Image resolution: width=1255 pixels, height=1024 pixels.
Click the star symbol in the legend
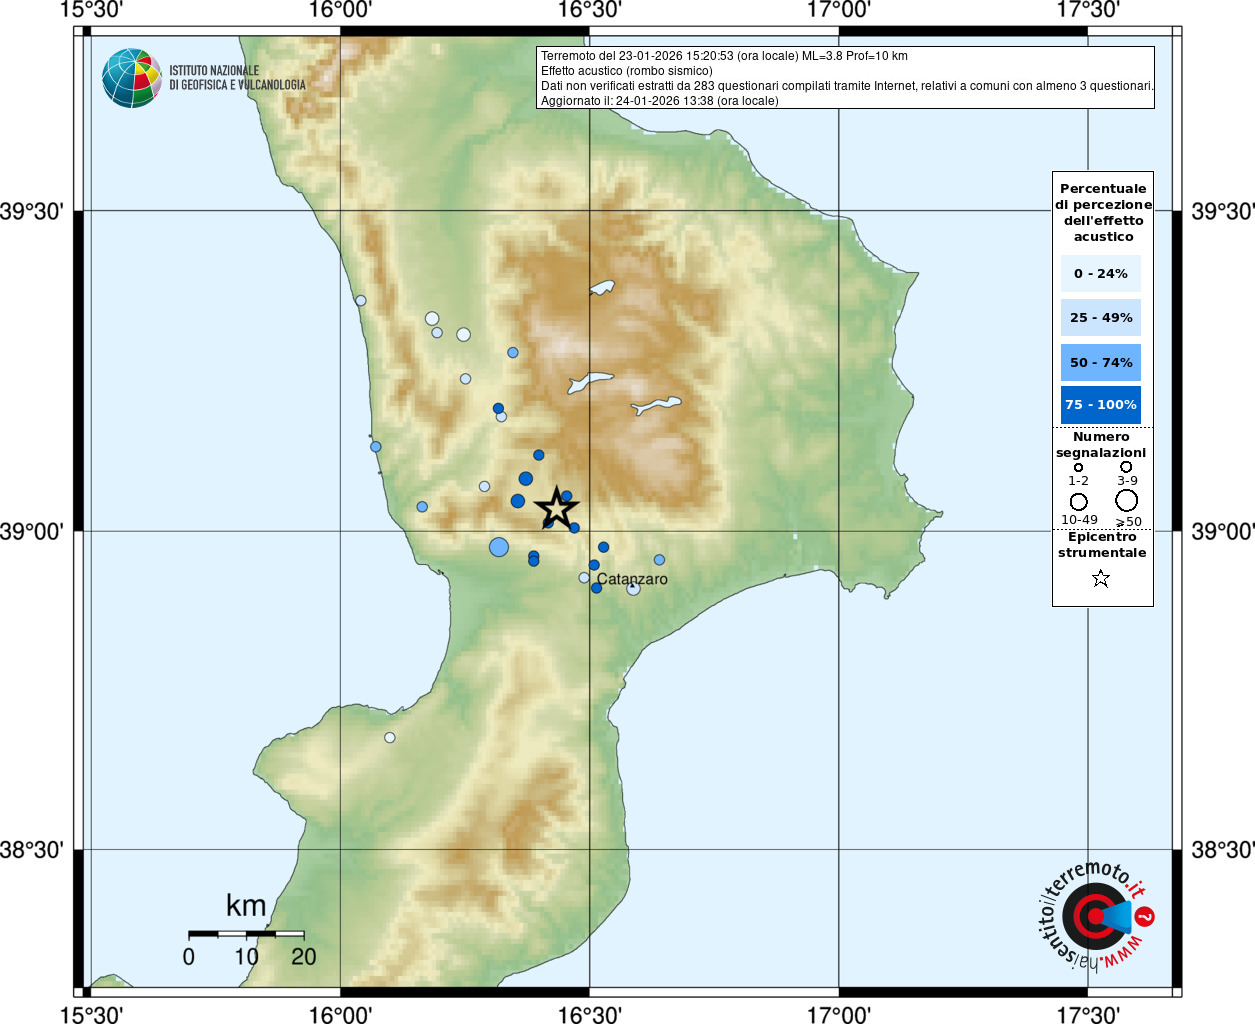(1101, 578)
